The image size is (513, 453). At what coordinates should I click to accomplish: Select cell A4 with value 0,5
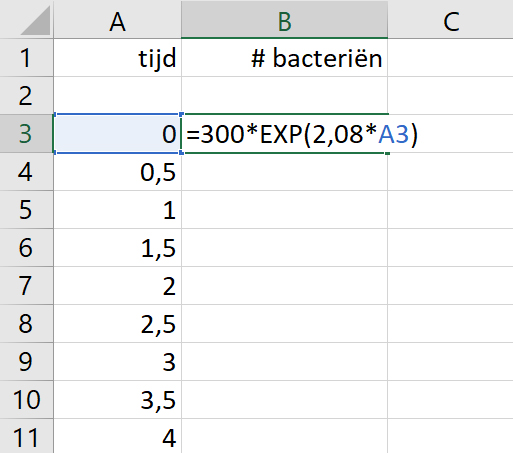(x=117, y=172)
